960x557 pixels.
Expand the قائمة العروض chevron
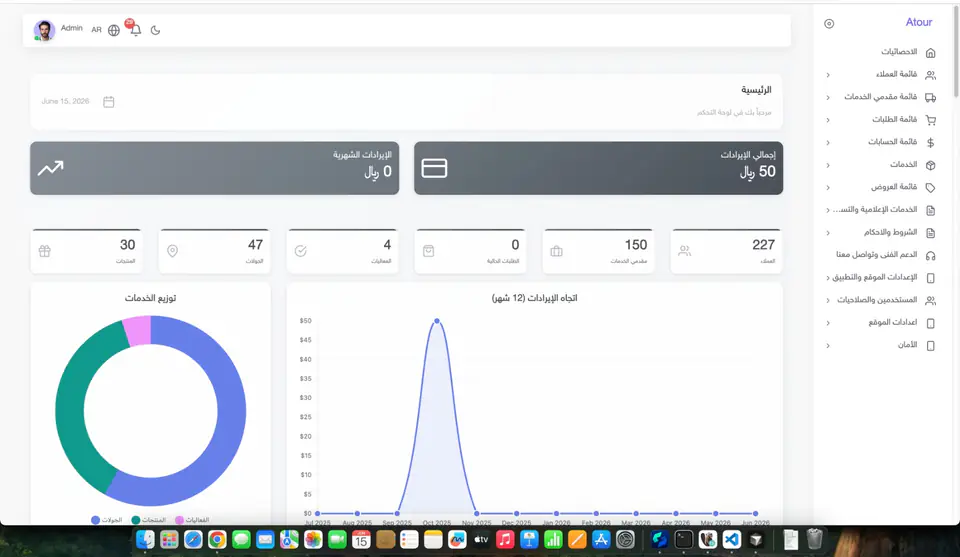coord(828,188)
